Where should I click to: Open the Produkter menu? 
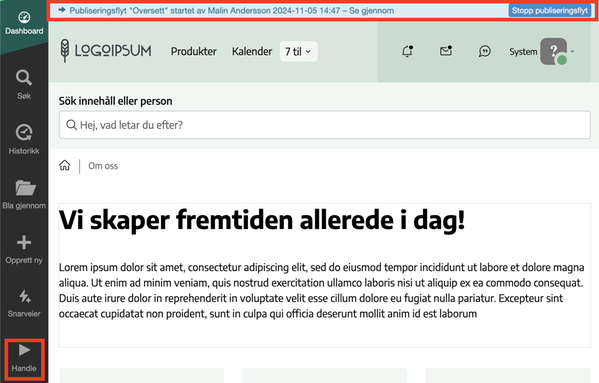click(x=194, y=51)
